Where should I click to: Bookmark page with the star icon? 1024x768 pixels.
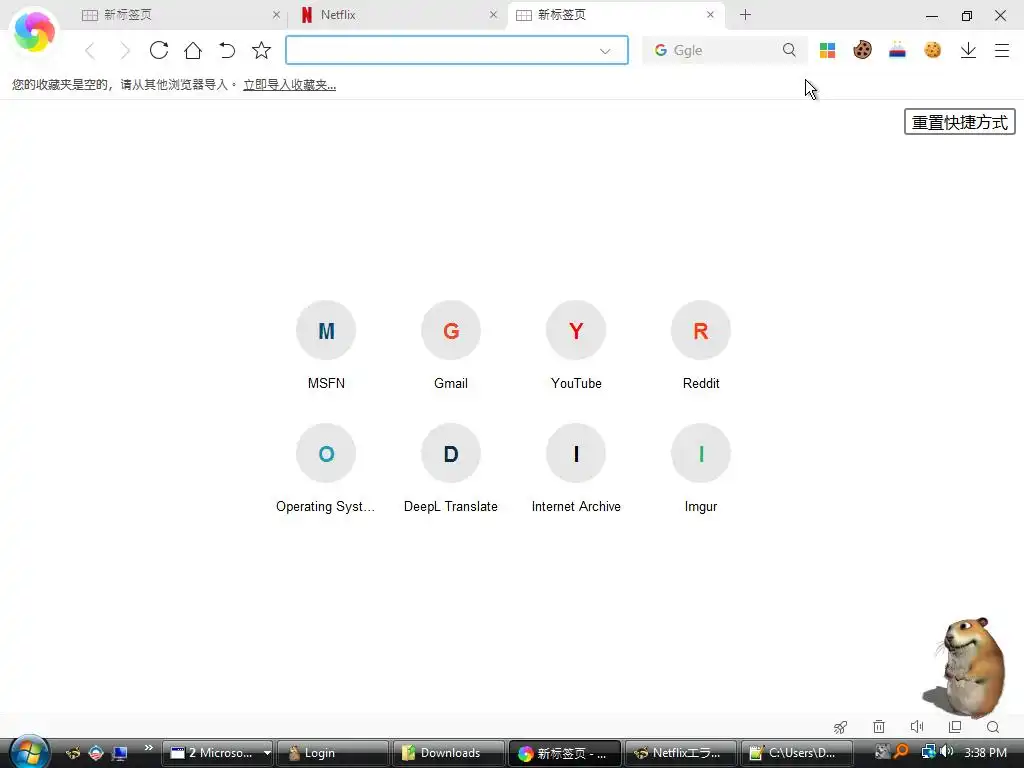pyautogui.click(x=261, y=50)
